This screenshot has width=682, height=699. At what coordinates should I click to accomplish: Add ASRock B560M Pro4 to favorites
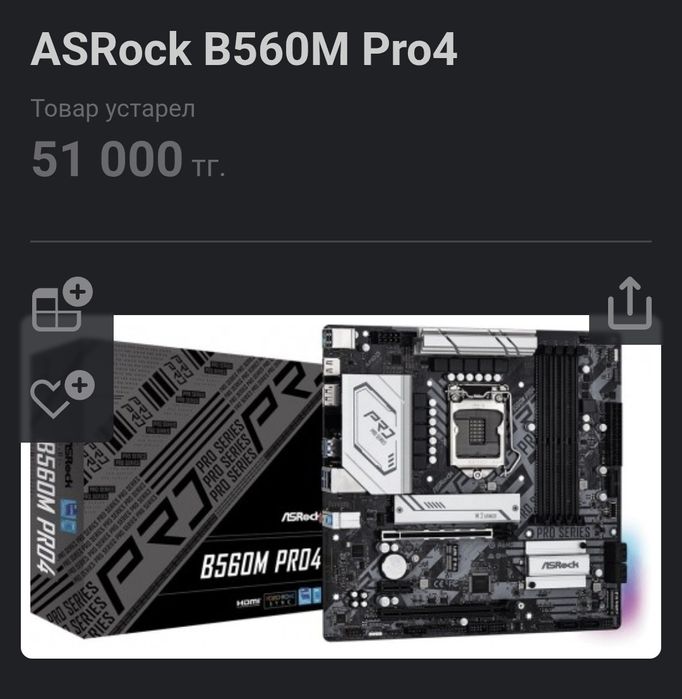tap(62, 394)
